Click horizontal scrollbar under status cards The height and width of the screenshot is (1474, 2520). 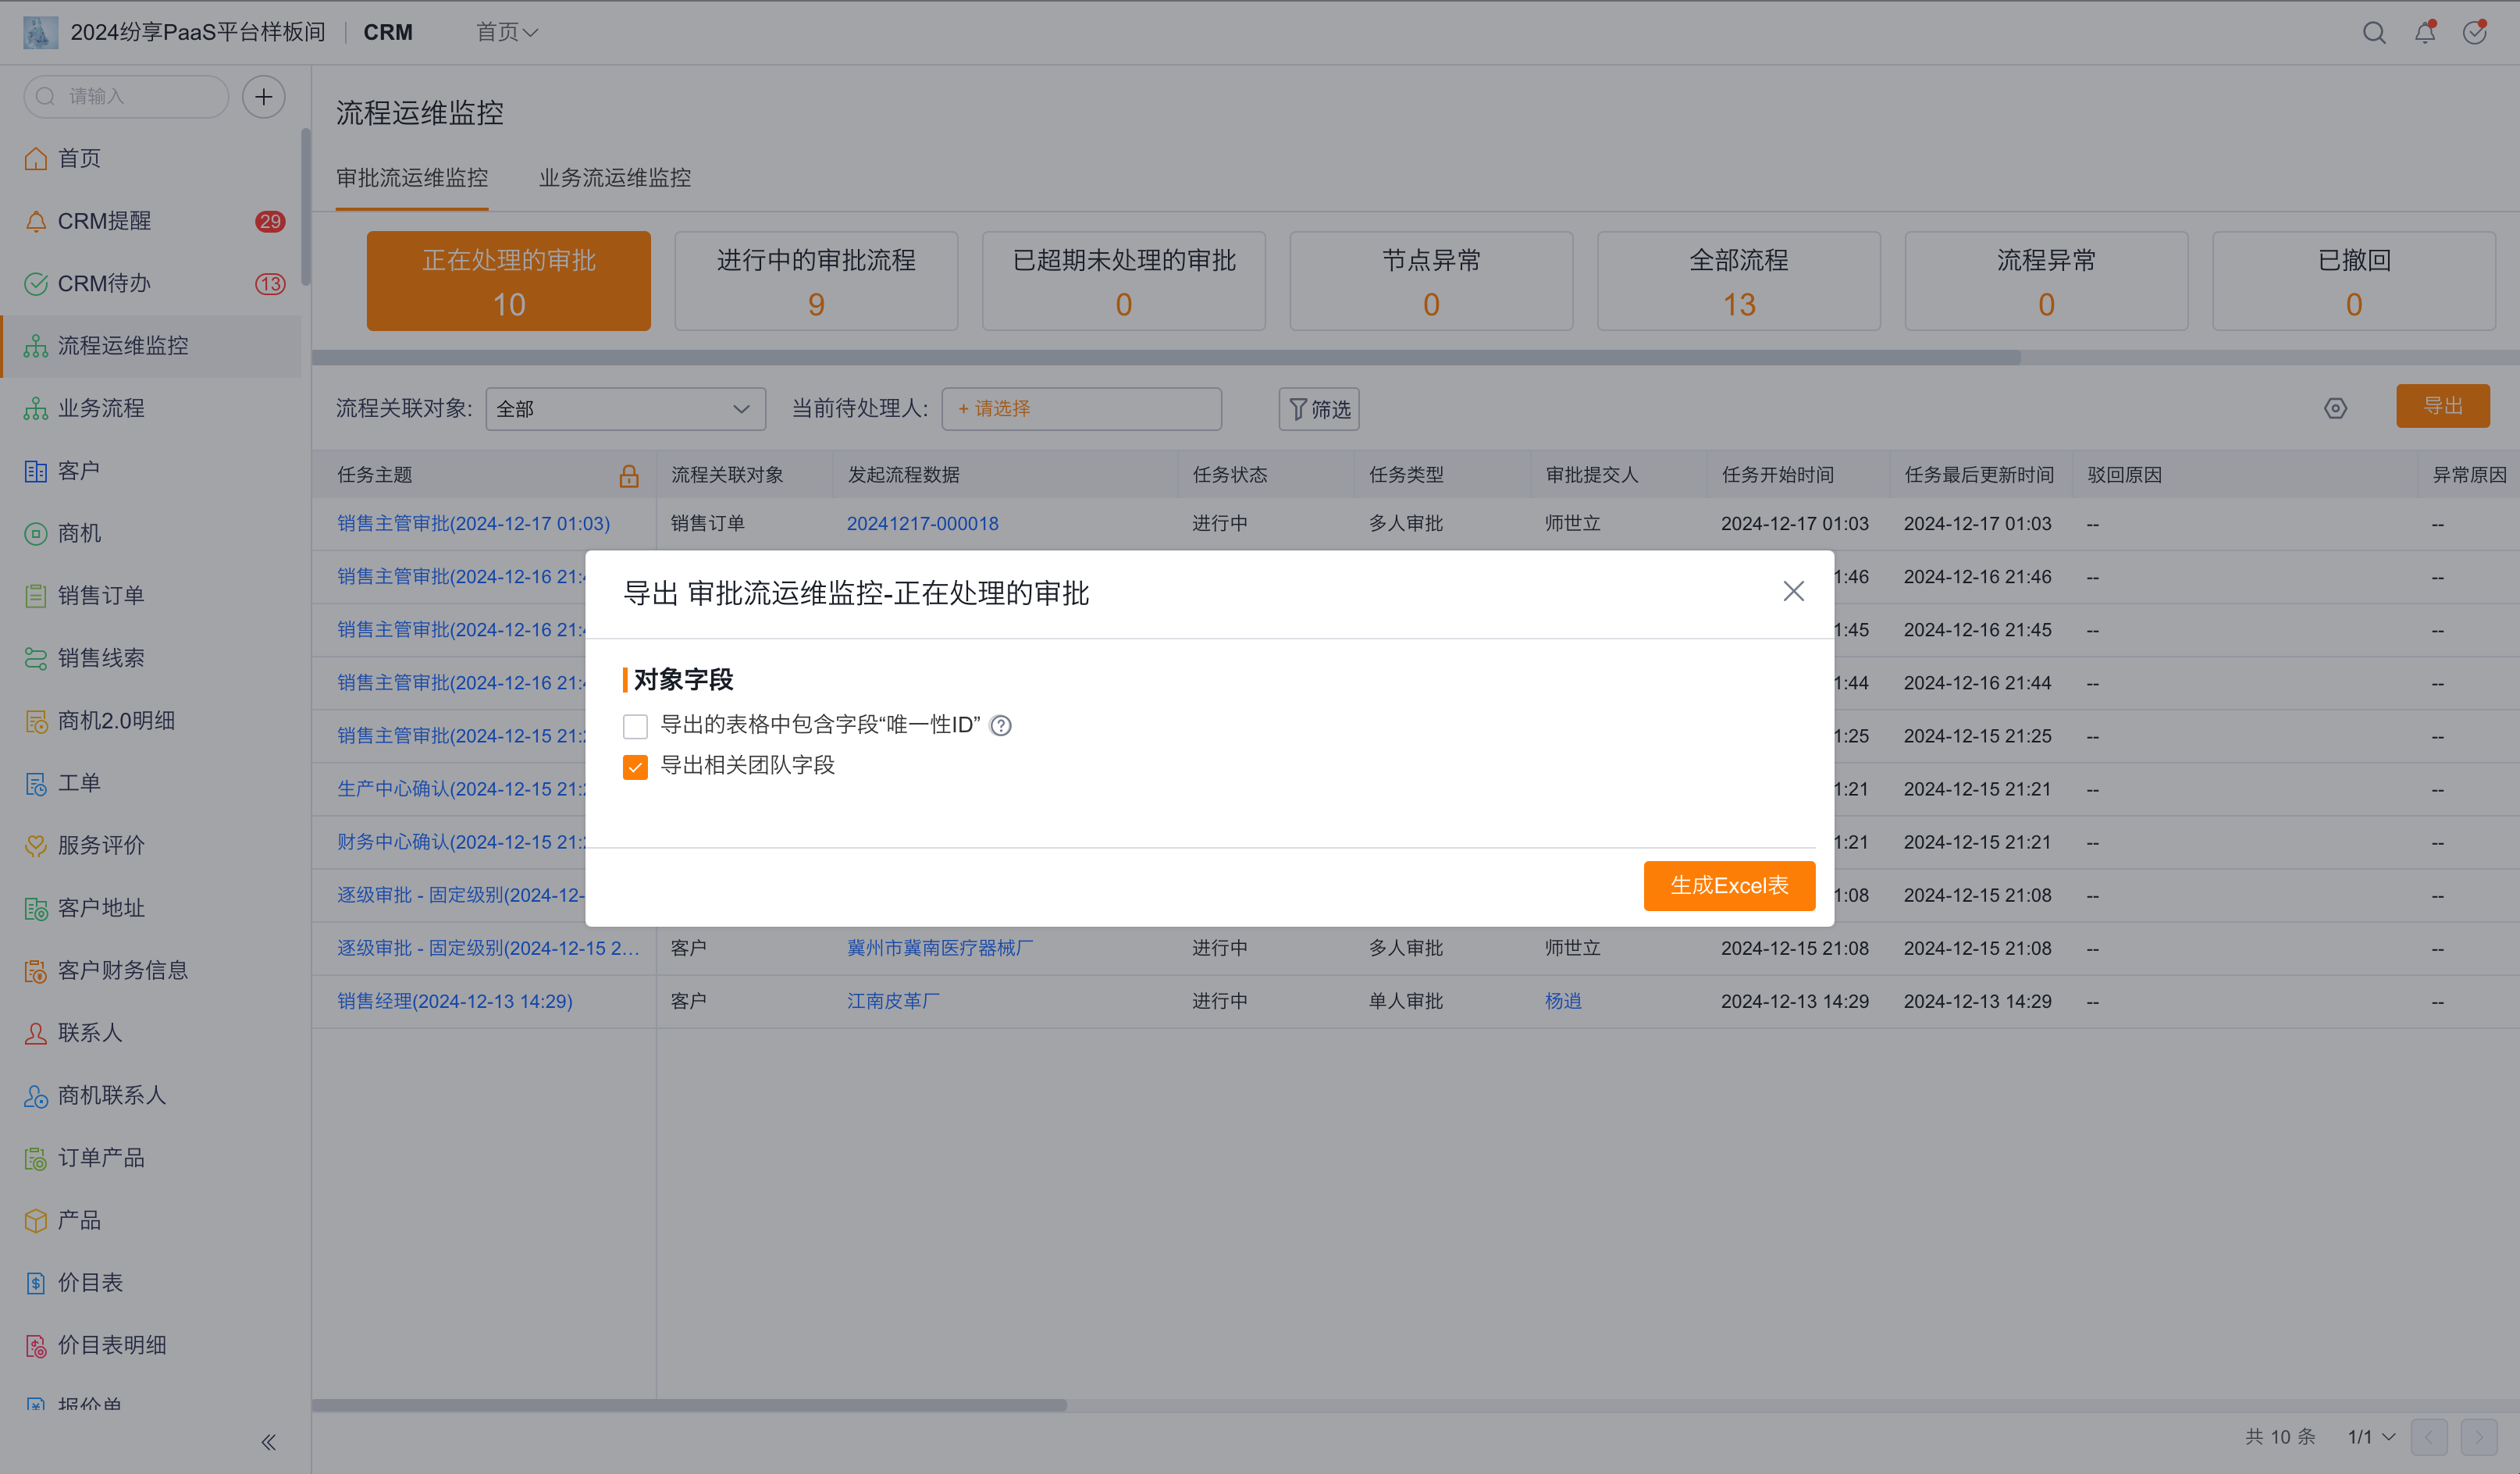(x=1166, y=358)
